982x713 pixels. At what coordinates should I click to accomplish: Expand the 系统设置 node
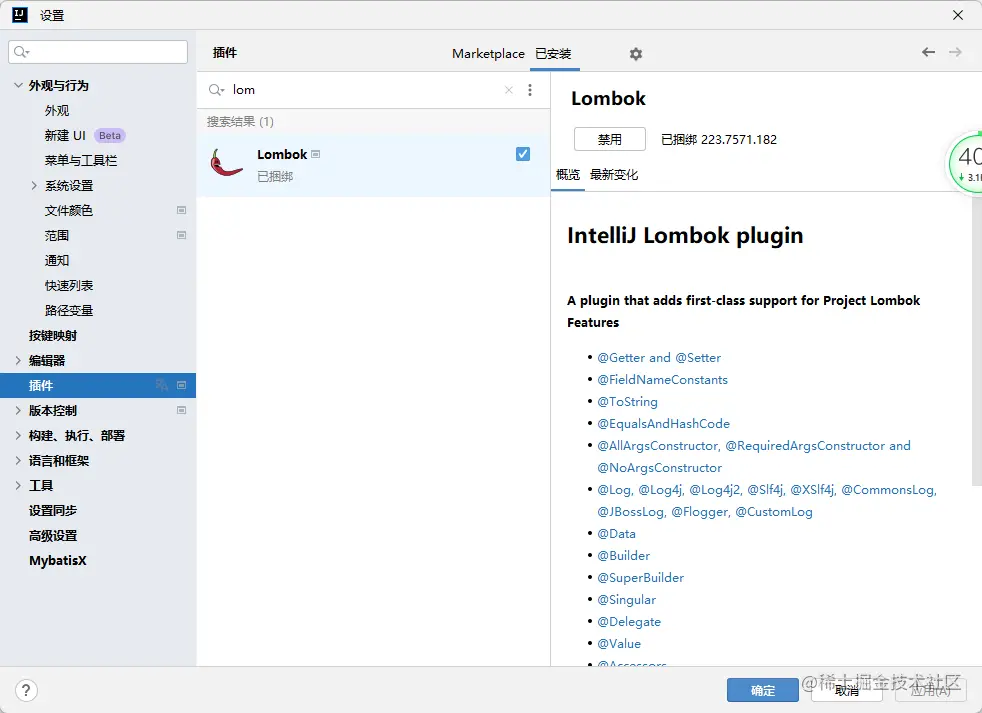pyautogui.click(x=34, y=185)
